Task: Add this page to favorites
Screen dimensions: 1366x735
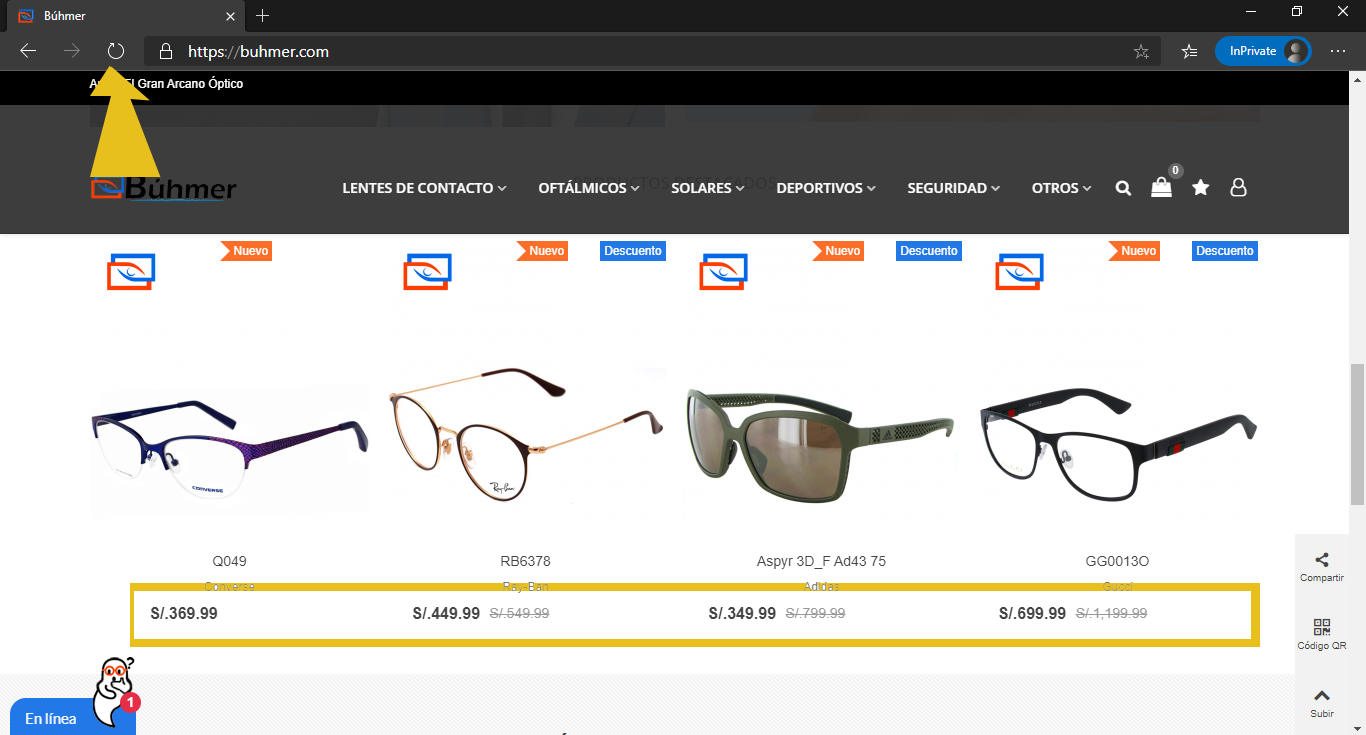Action: pos(1141,52)
